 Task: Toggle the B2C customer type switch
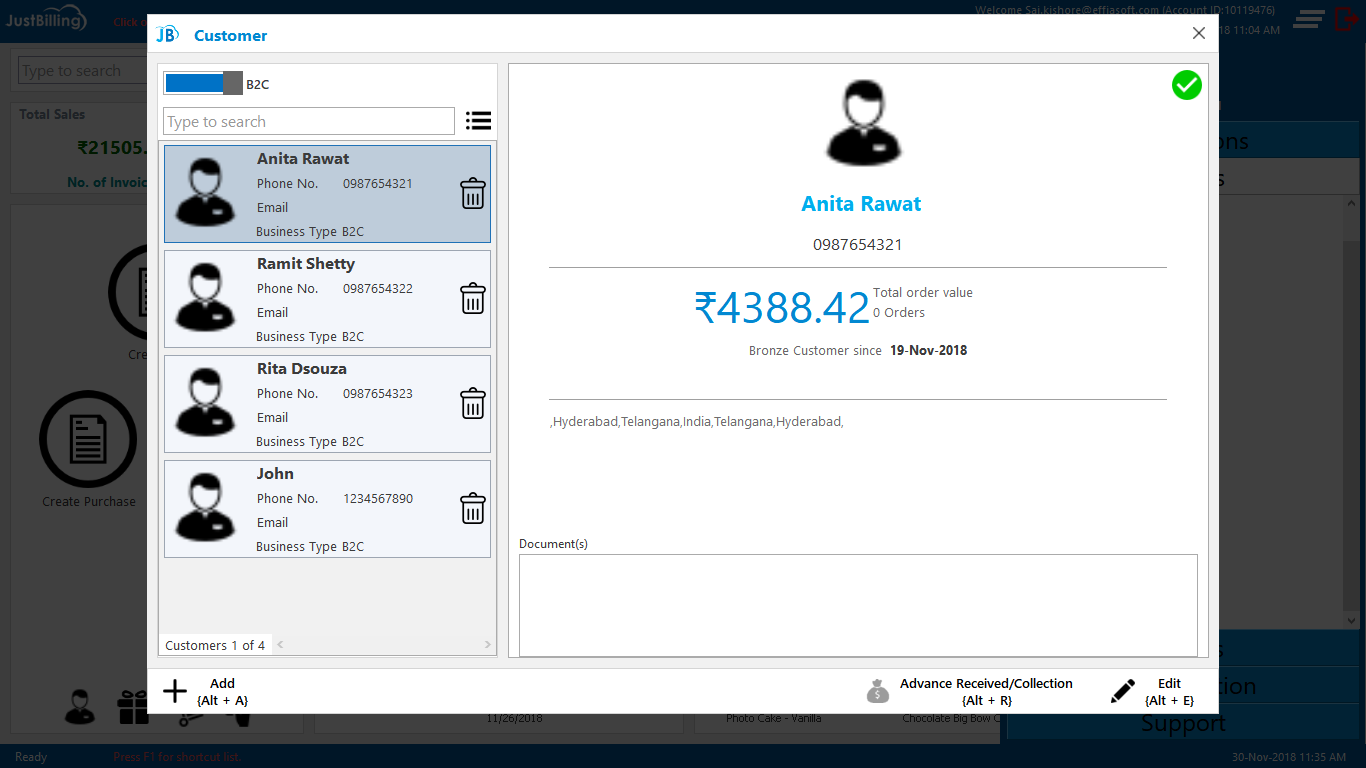click(x=203, y=83)
